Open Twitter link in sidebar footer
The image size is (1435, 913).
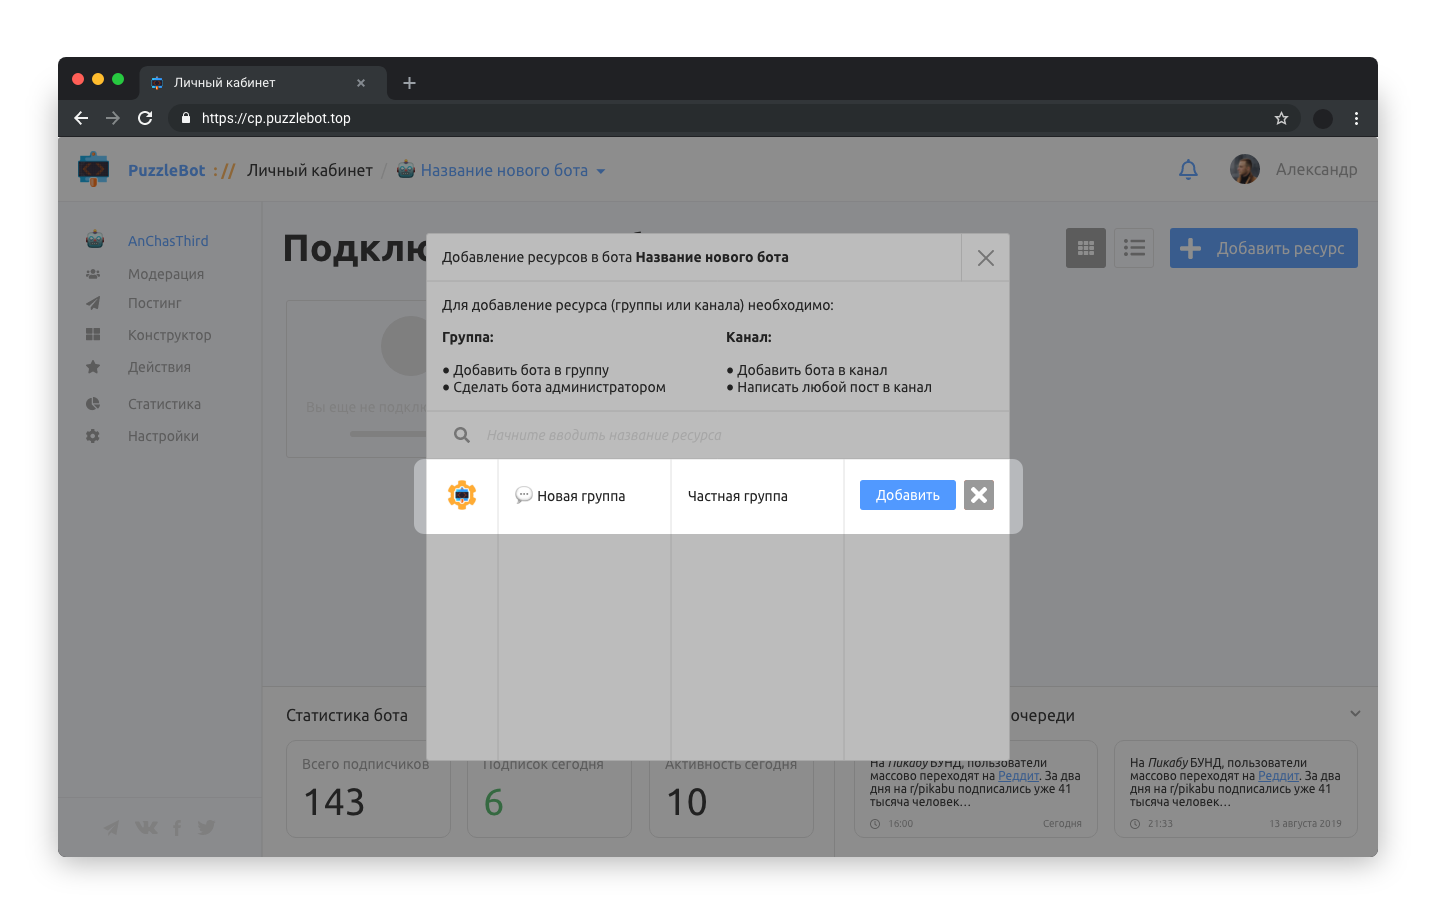(x=206, y=827)
